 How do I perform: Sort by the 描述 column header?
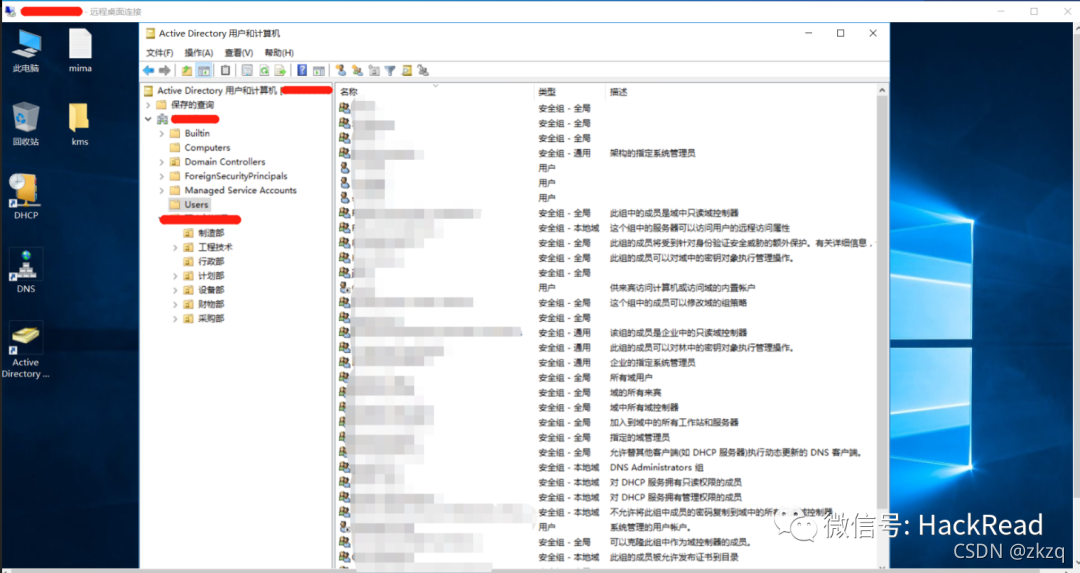tap(741, 92)
